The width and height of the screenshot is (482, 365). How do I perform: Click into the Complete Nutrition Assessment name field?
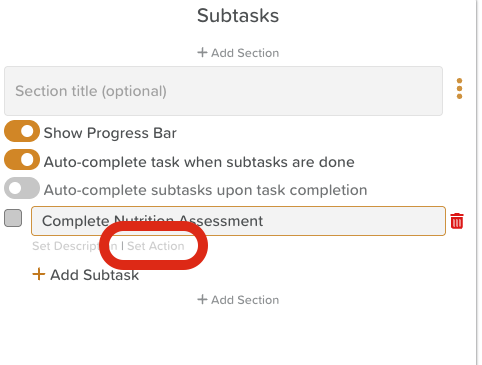click(238, 221)
